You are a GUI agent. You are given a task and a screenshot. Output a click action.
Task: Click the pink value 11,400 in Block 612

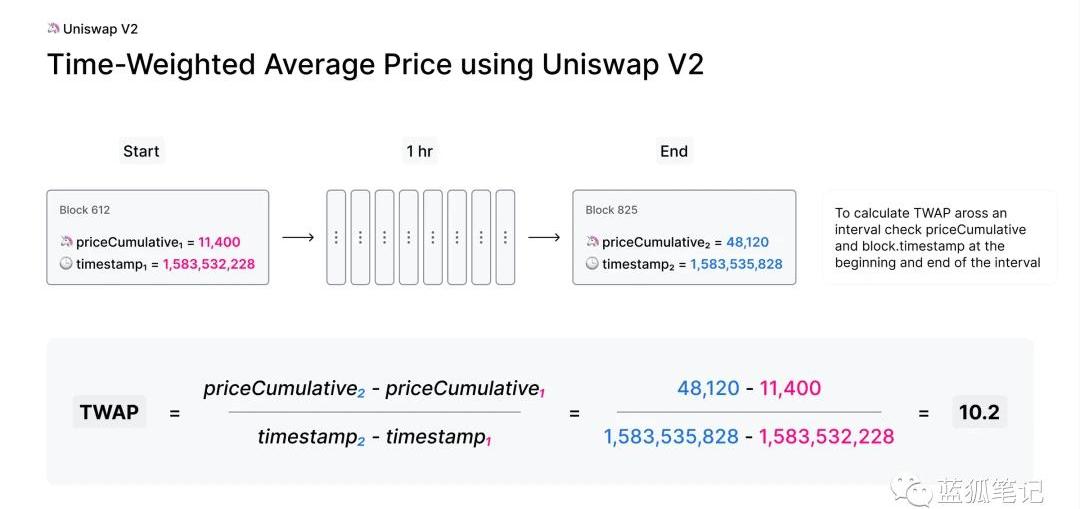click(219, 242)
